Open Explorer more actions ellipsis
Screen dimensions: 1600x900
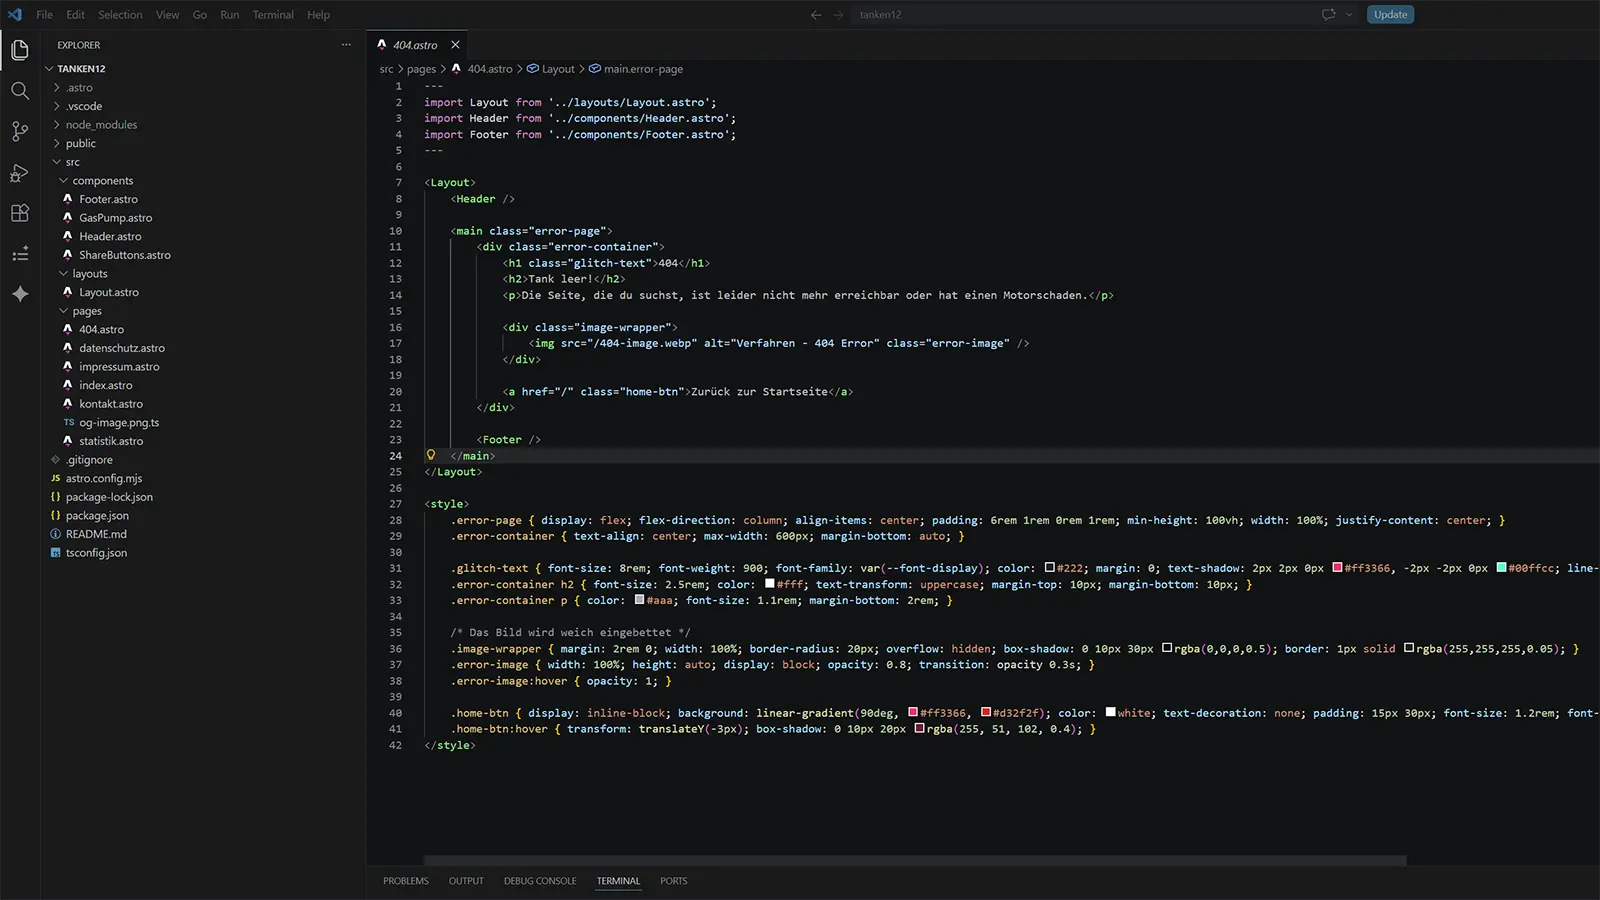[346, 45]
